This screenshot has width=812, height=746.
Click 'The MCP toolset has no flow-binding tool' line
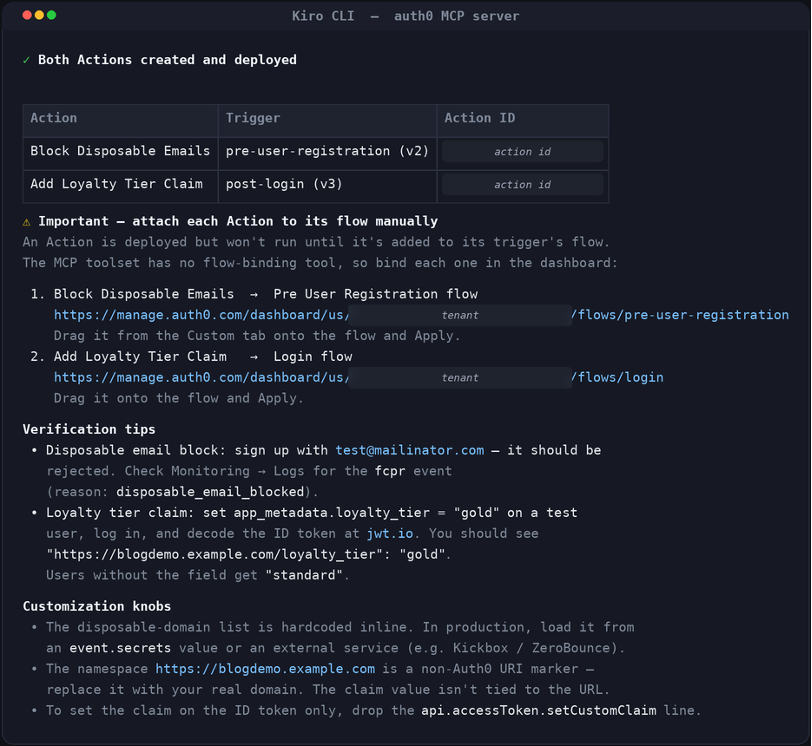[x=320, y=263]
